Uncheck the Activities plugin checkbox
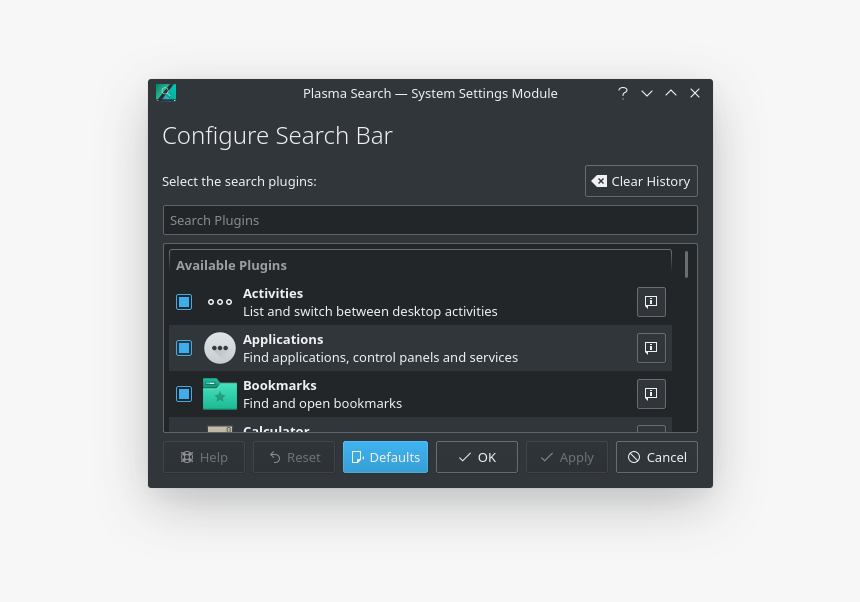Image resolution: width=860 pixels, height=602 pixels. (x=184, y=302)
